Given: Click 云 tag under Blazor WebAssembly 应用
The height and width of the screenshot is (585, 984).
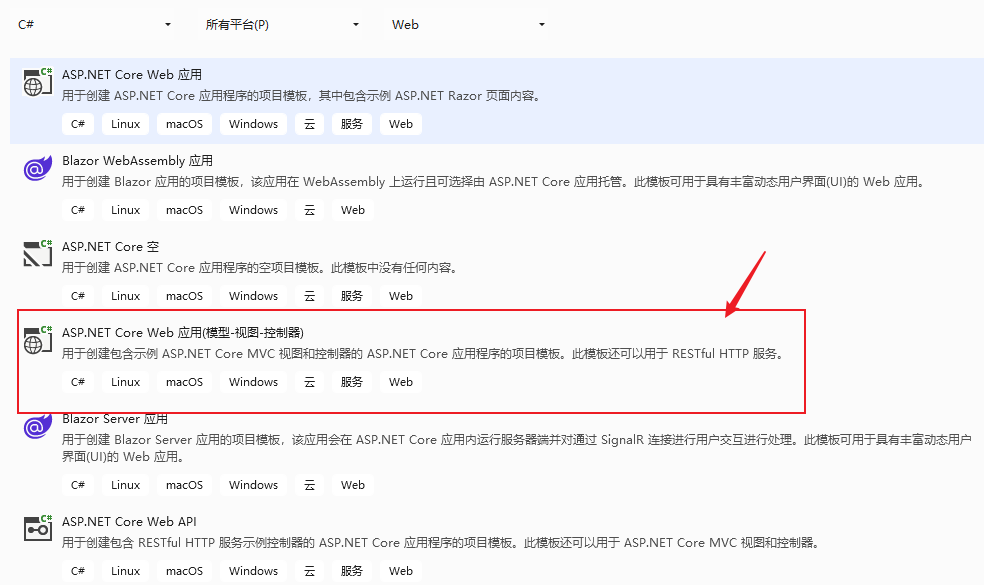Looking at the screenshot, I should [x=309, y=210].
